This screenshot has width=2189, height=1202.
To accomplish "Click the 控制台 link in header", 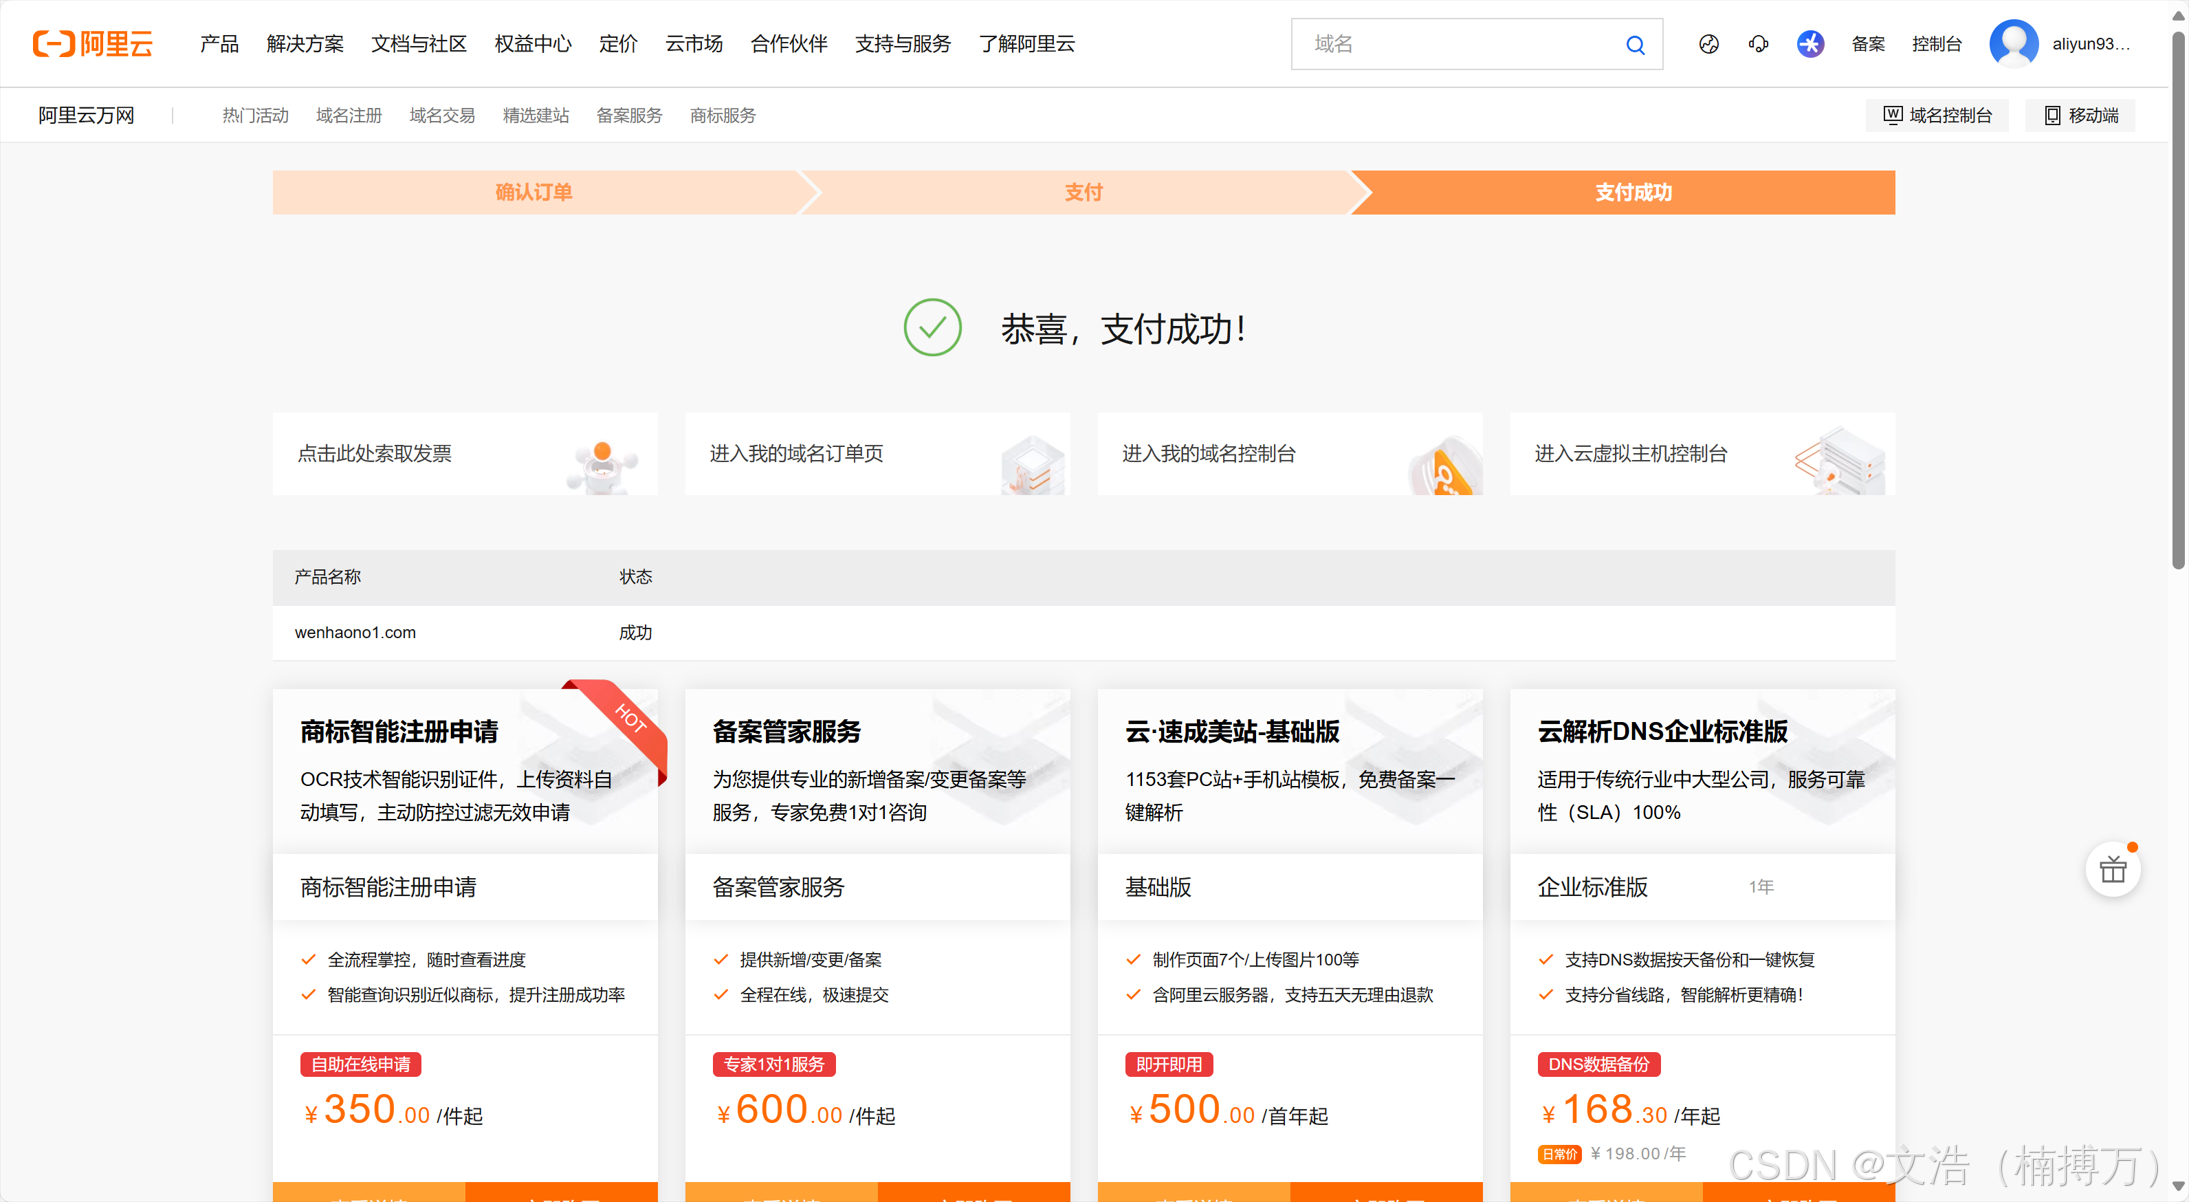I will point(1936,44).
